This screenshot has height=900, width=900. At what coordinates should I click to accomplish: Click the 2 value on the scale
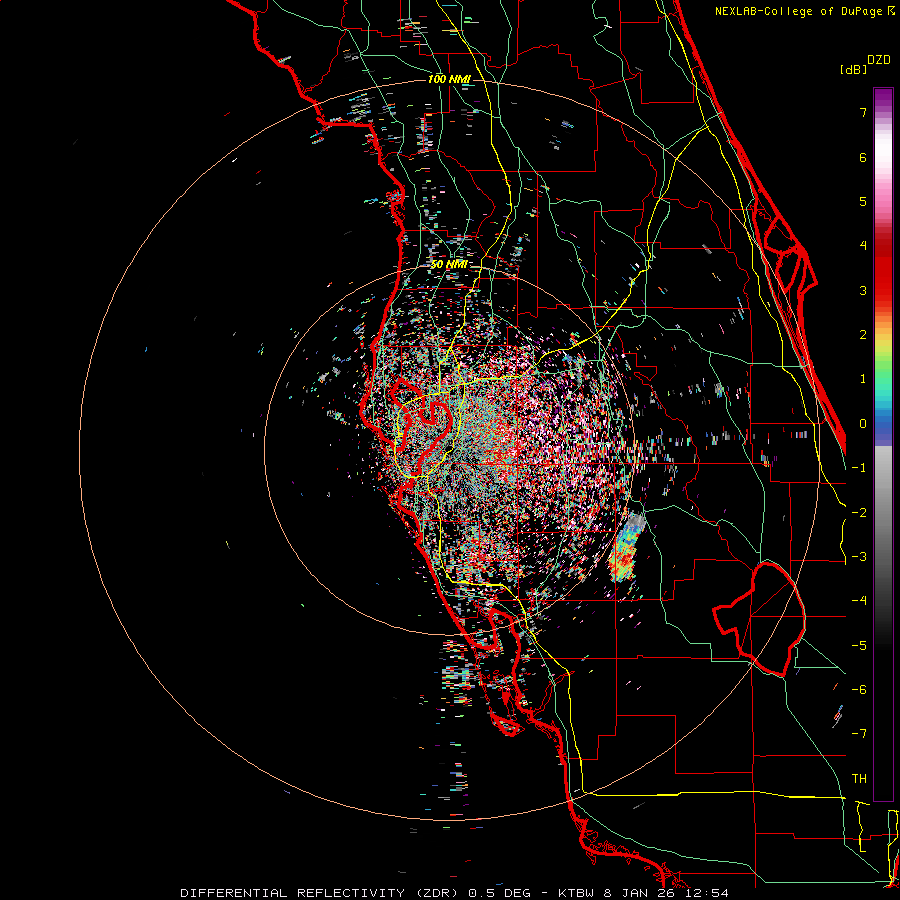pos(863,335)
